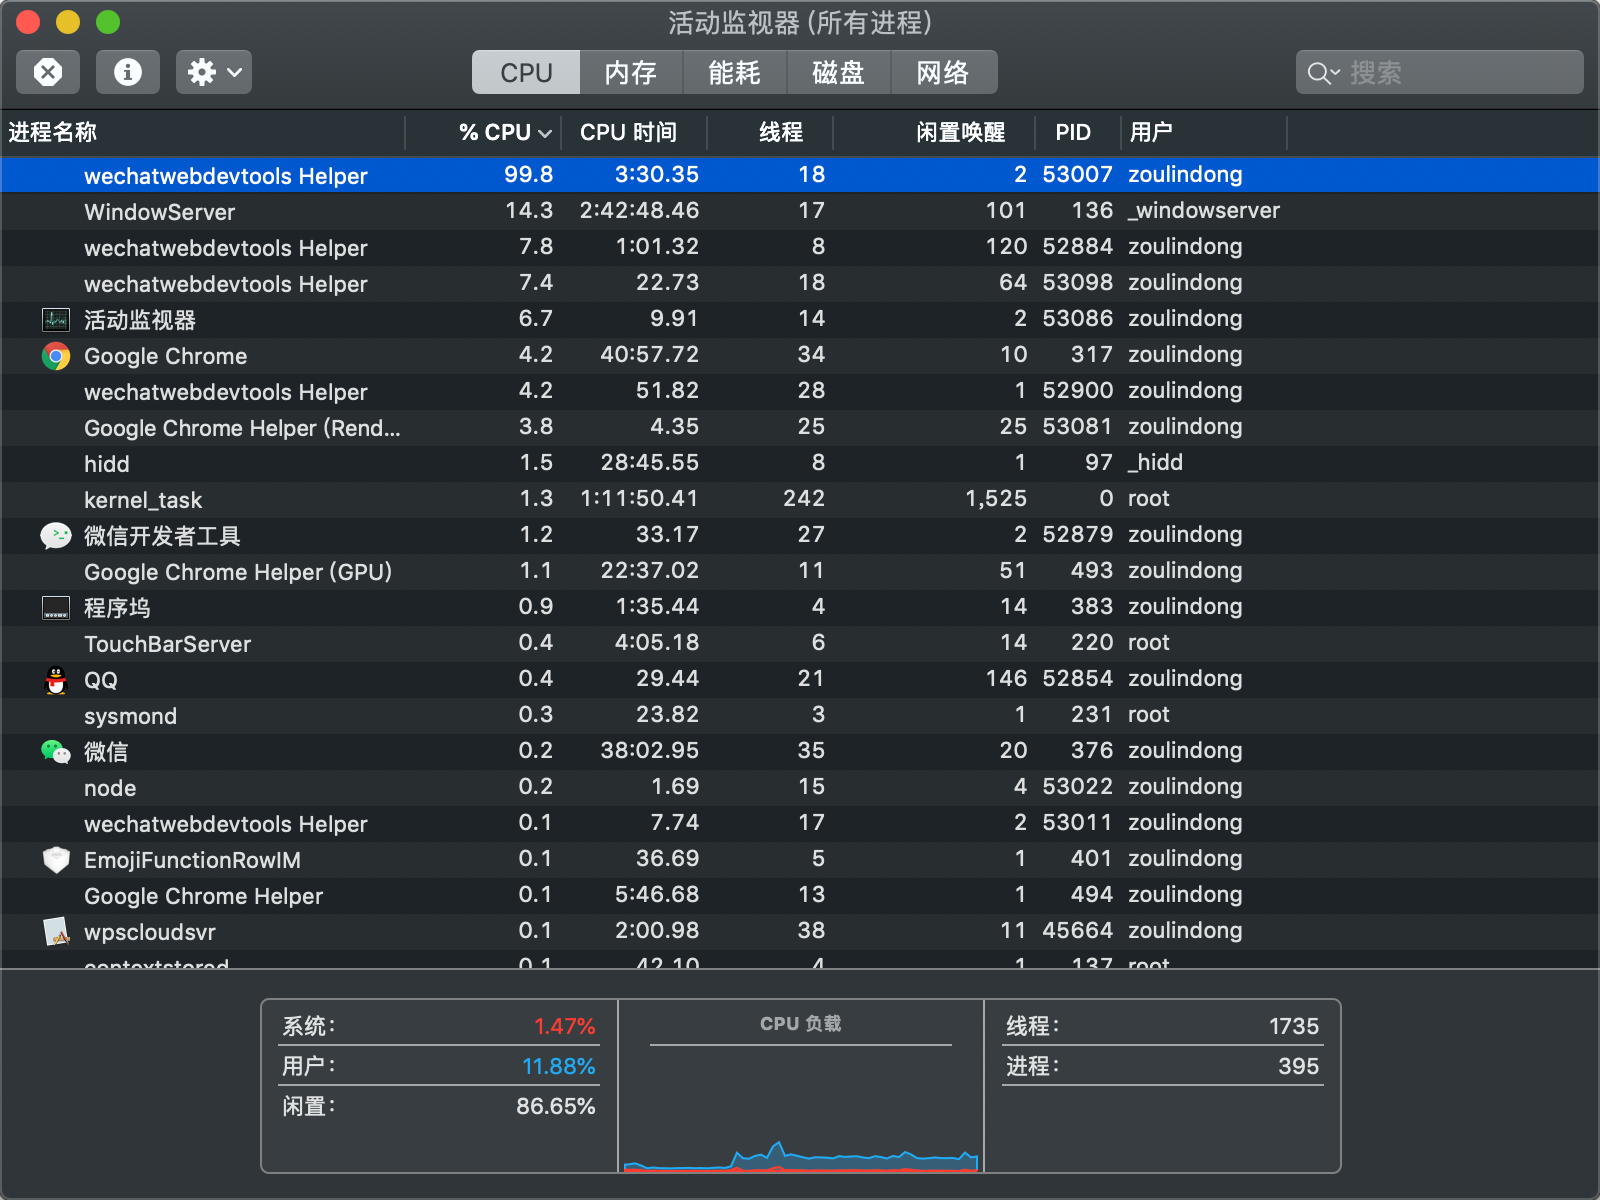
Task: Click the 微信 WeChat icon in process list
Action: point(56,752)
